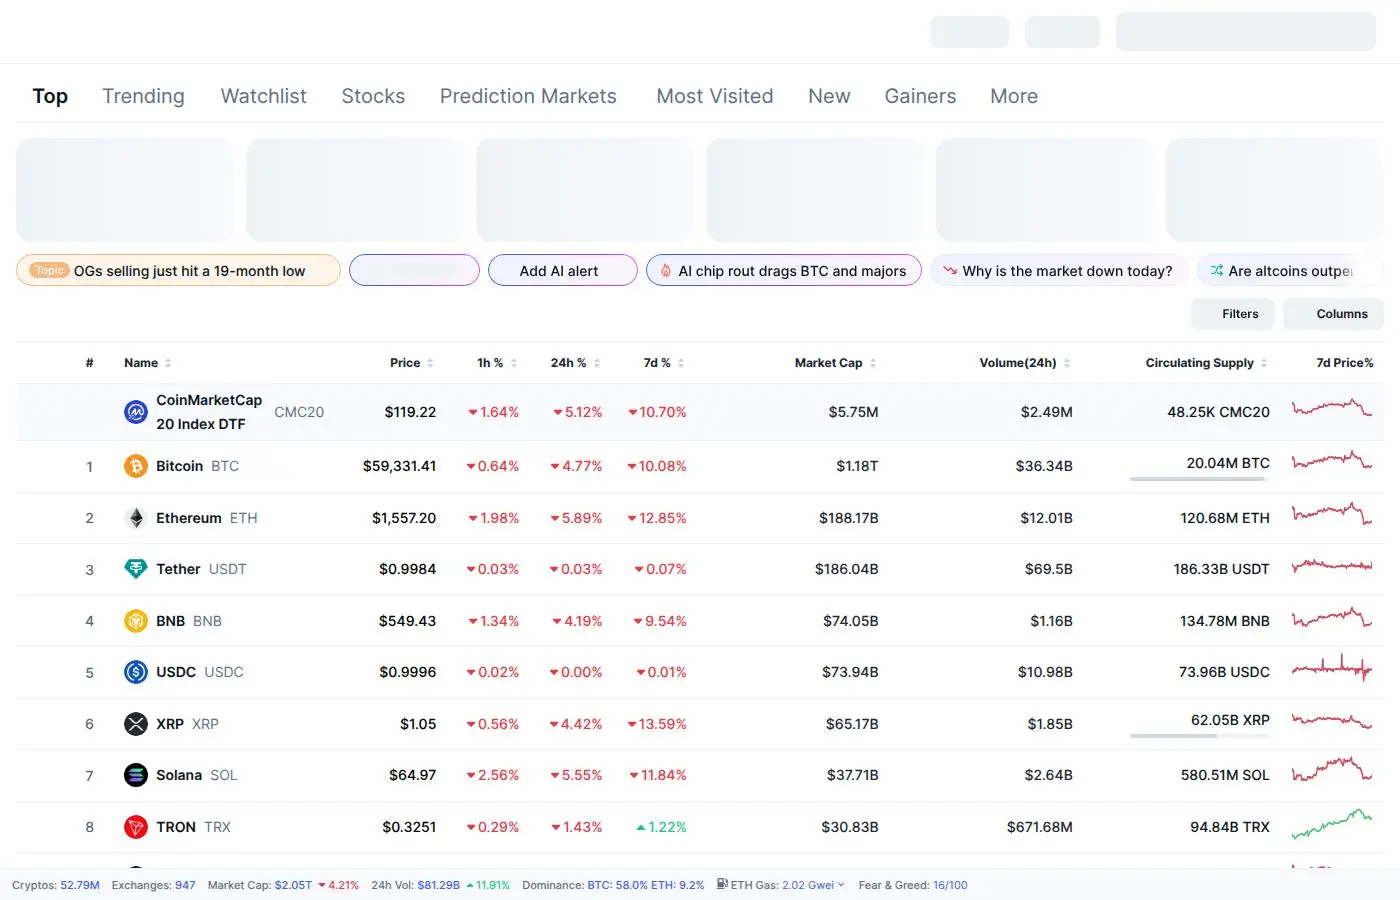Open the Bitcoin coin logo
The width and height of the screenshot is (1400, 900).
click(136, 466)
